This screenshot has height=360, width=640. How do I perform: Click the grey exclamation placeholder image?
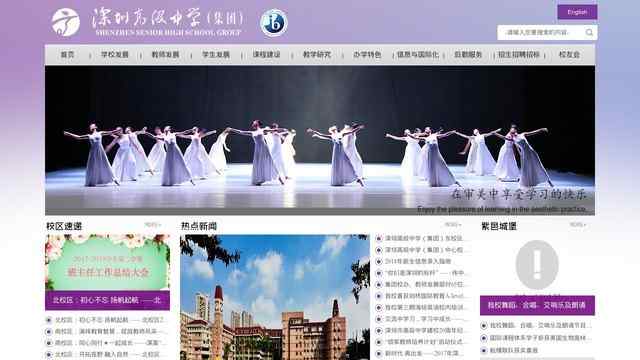pyautogui.click(x=537, y=264)
